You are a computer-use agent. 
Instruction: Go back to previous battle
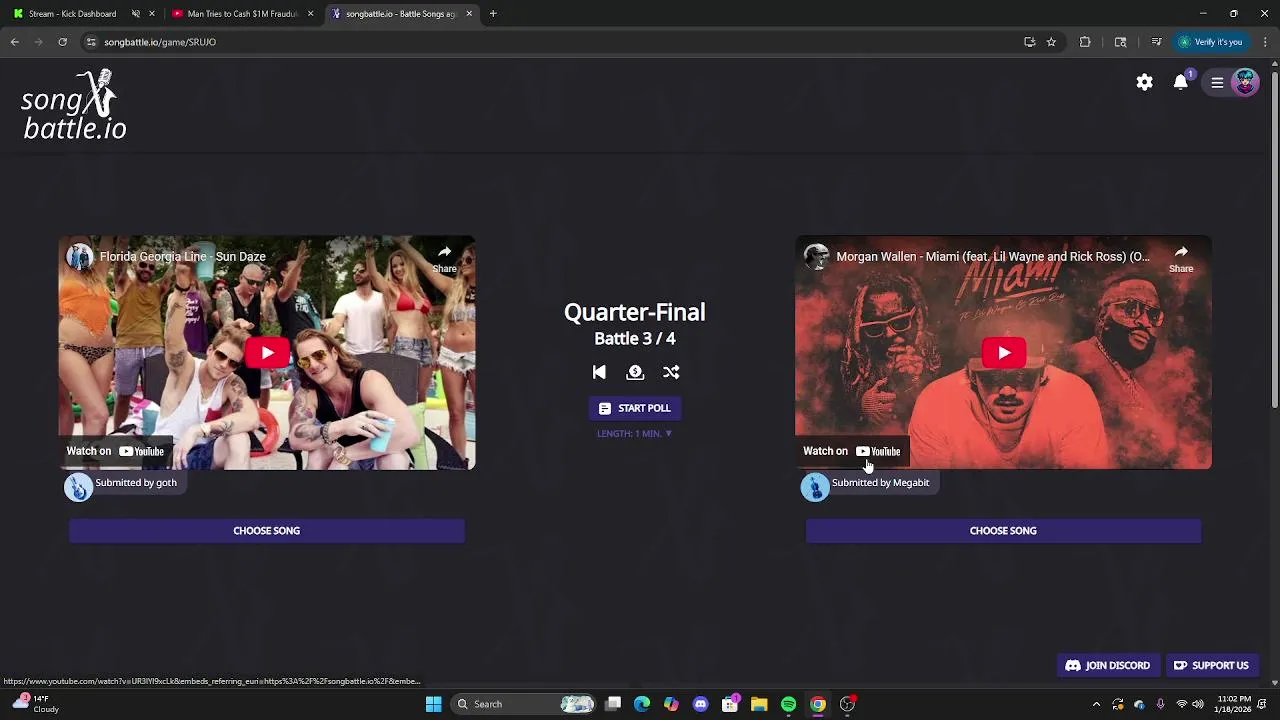click(599, 372)
